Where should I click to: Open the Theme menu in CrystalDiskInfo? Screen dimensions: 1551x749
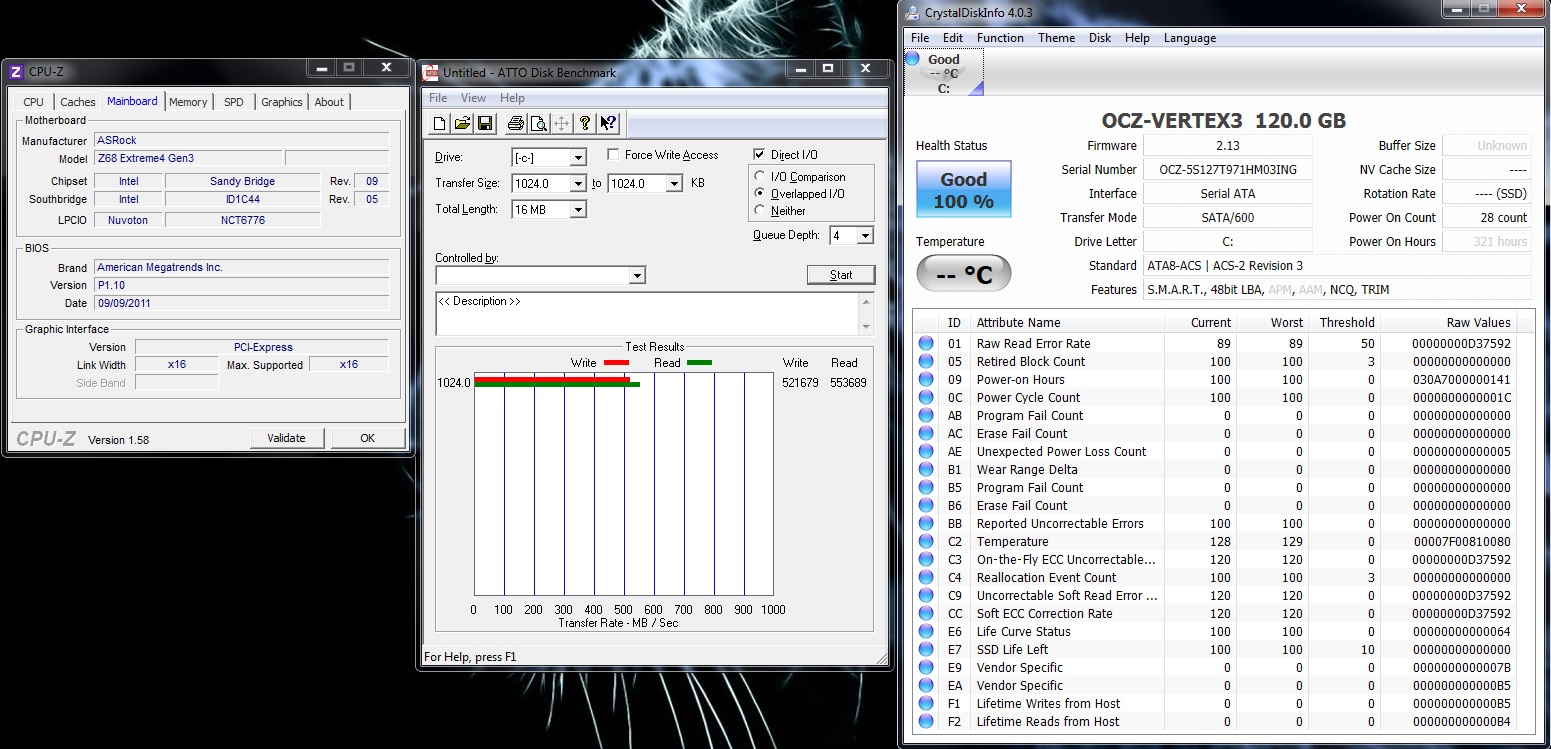[1056, 38]
